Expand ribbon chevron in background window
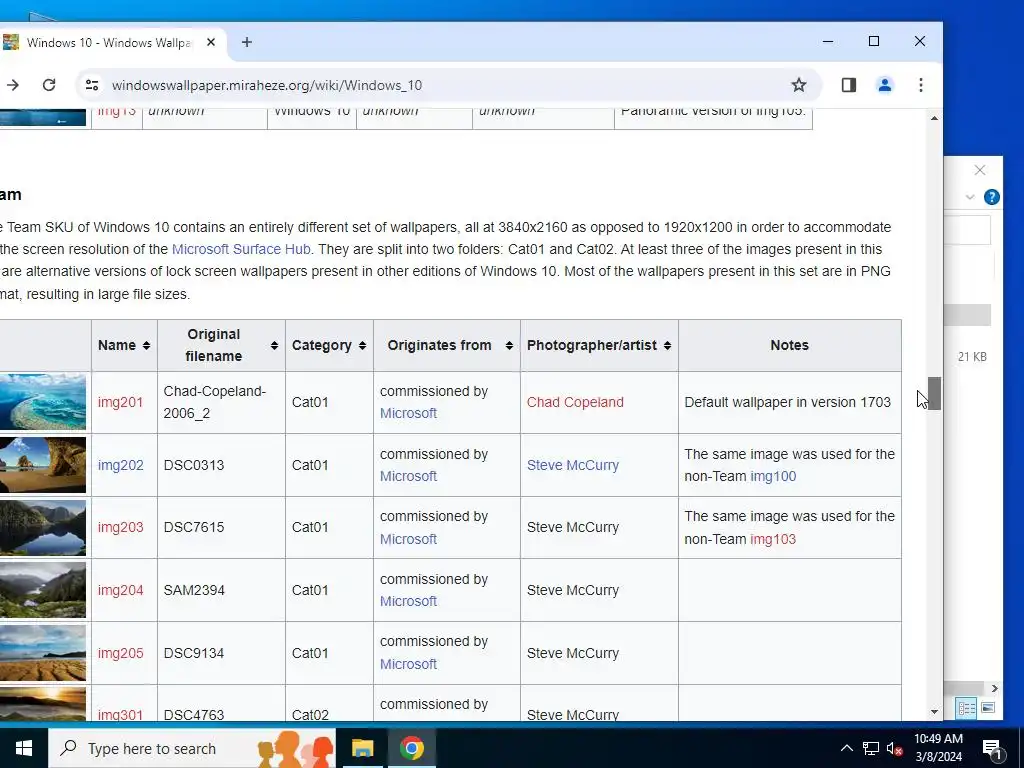The height and width of the screenshot is (768, 1024). (970, 197)
